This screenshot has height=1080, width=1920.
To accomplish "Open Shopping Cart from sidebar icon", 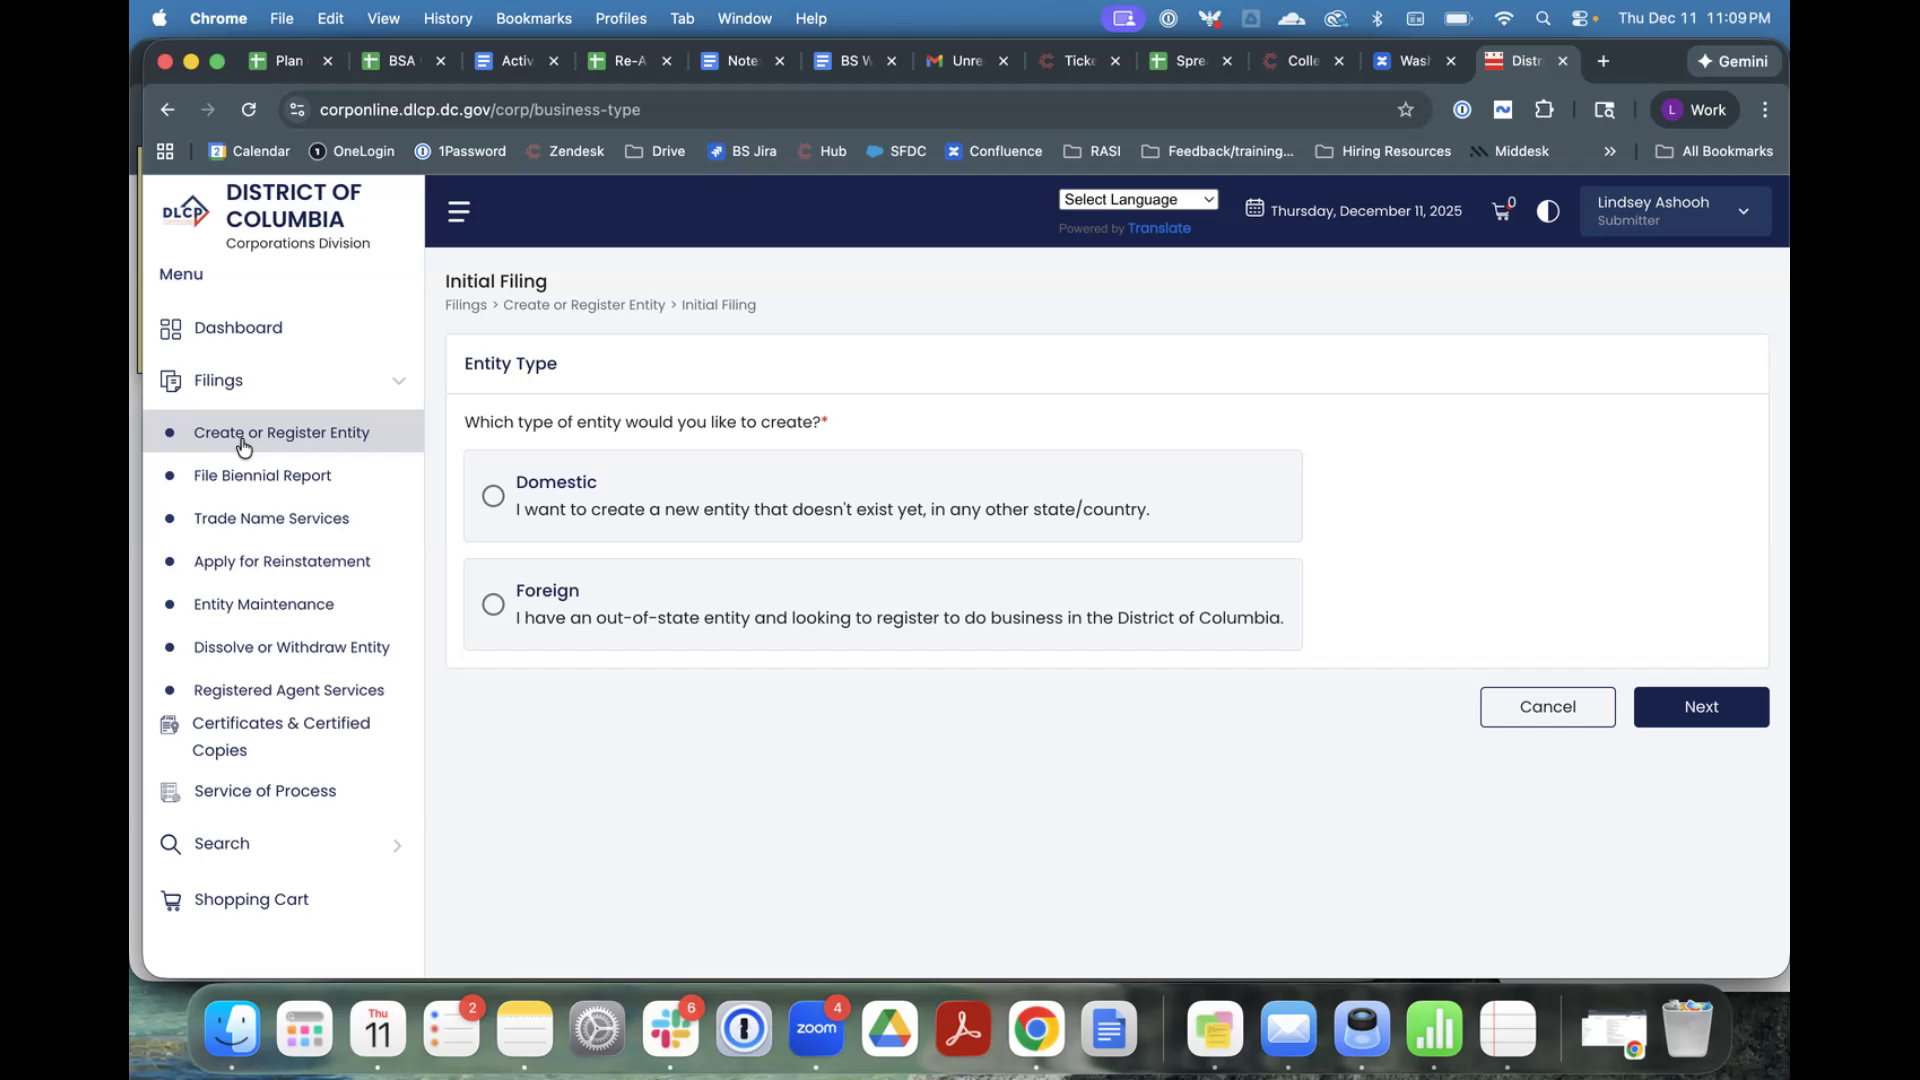I will tap(171, 901).
